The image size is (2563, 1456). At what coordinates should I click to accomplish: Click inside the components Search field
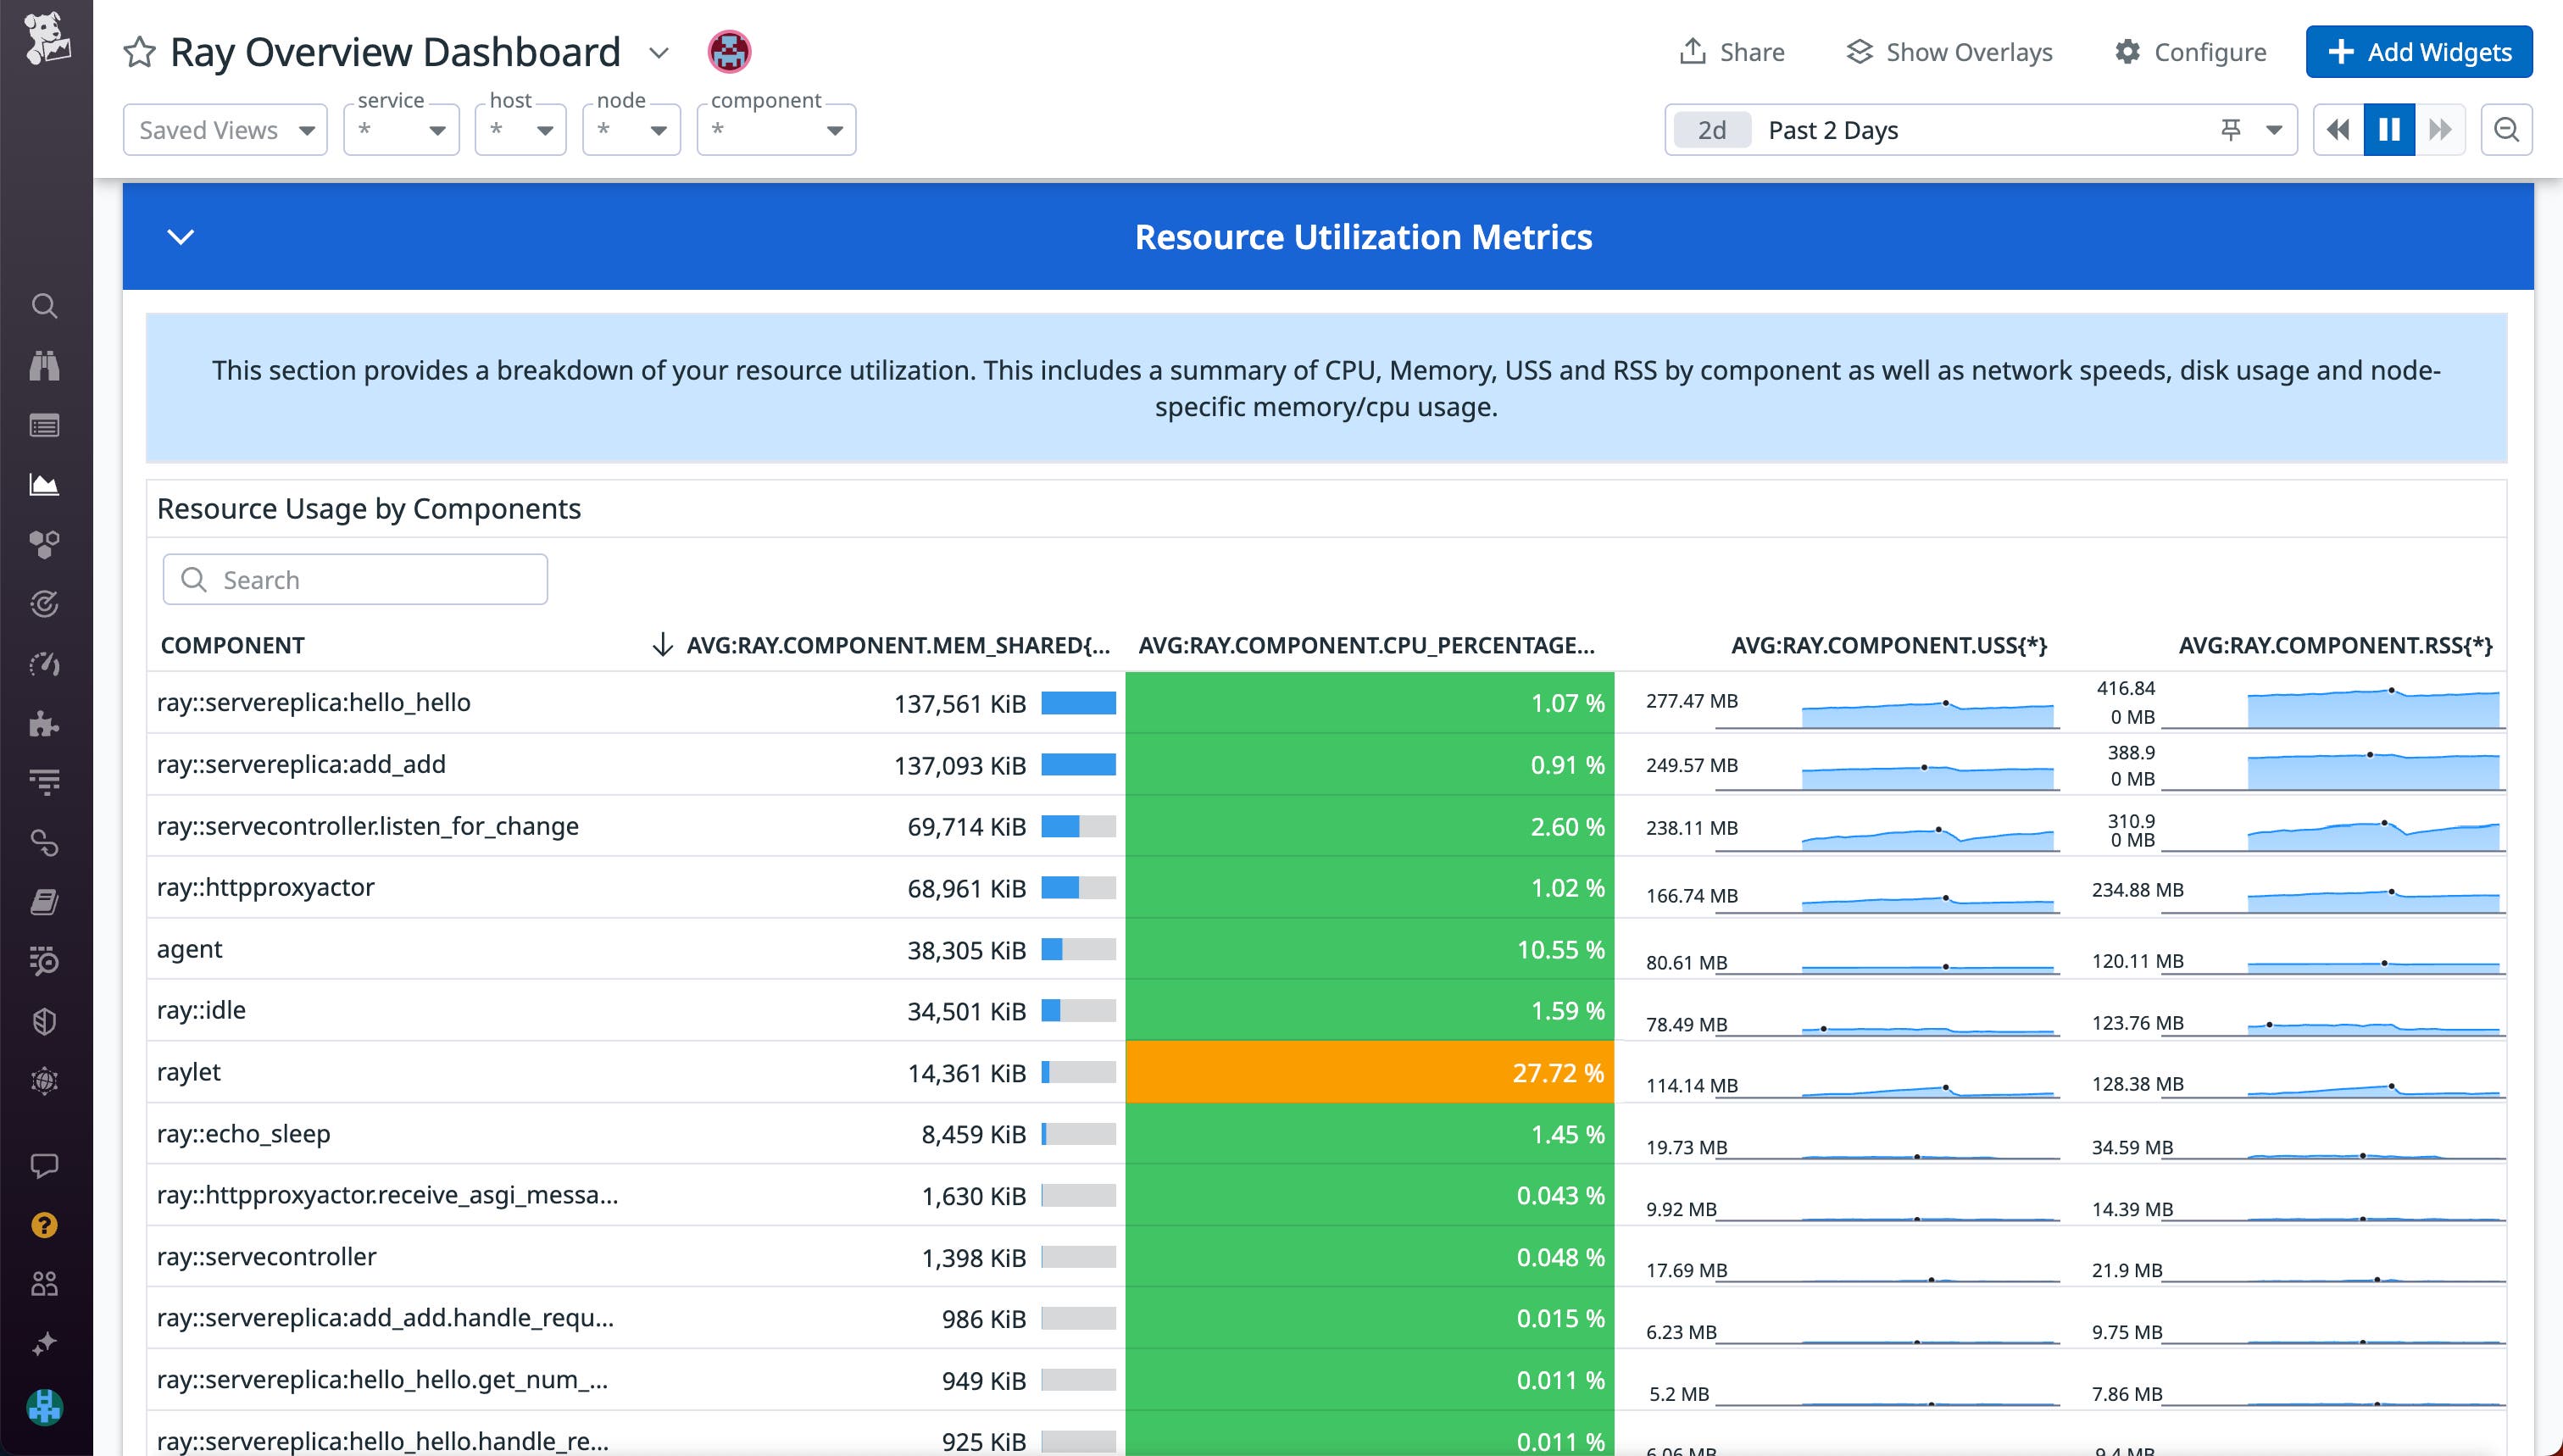[354, 579]
